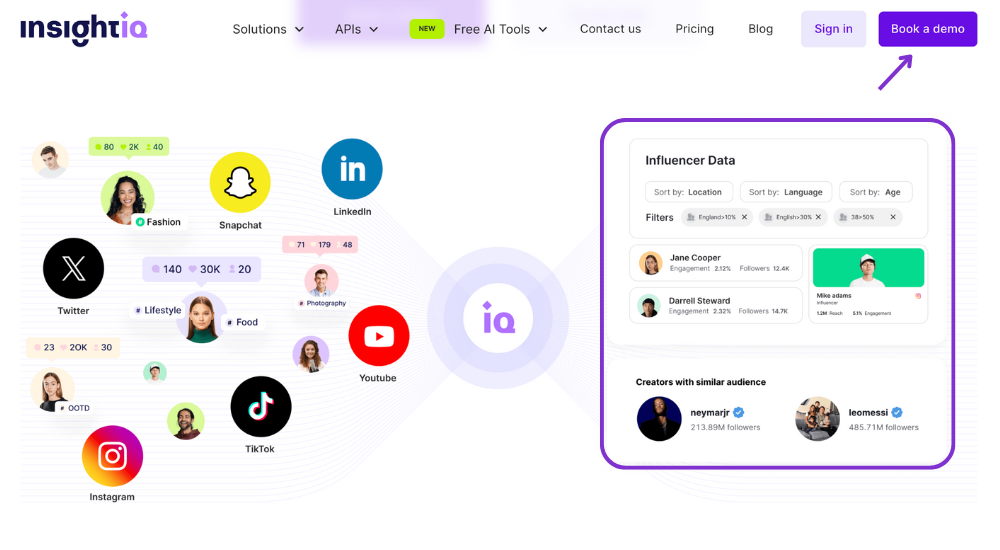Image resolution: width=1000 pixels, height=550 pixels.
Task: Click Creators with similar audience heading
Action: (x=700, y=382)
